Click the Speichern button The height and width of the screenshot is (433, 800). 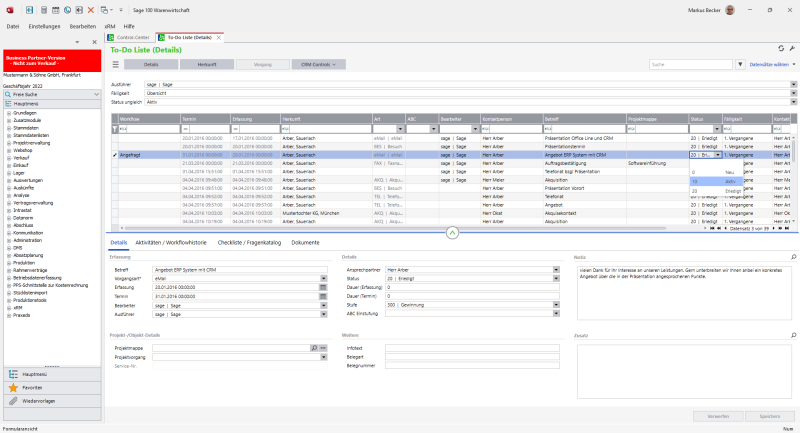coord(769,416)
